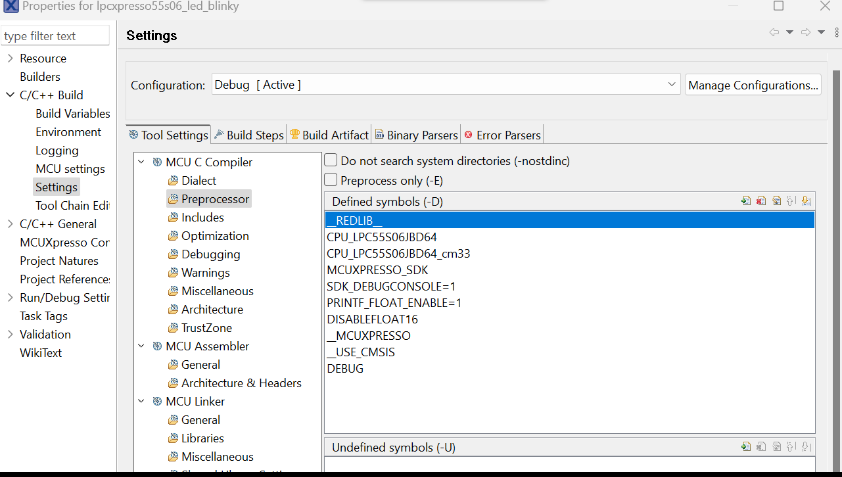
Task: Click Edit icon in Undefined symbols toolbar
Action: tap(776, 447)
